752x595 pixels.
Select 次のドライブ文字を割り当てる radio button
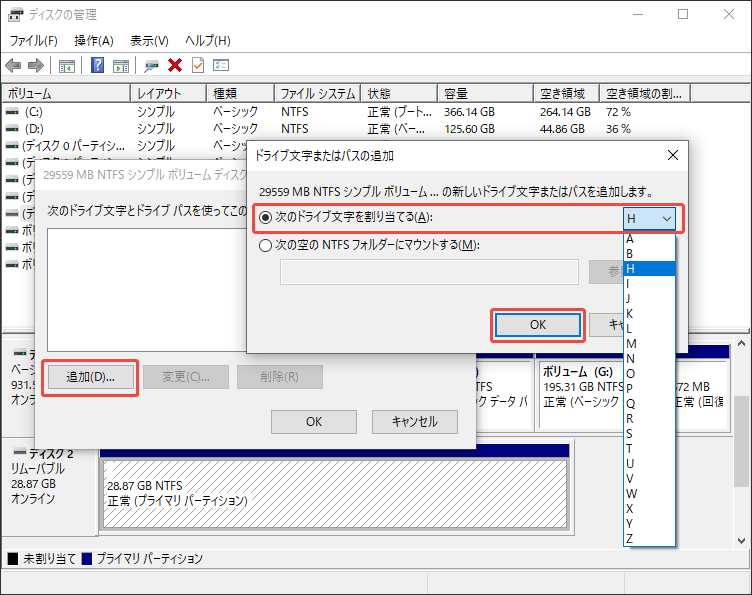(x=265, y=218)
